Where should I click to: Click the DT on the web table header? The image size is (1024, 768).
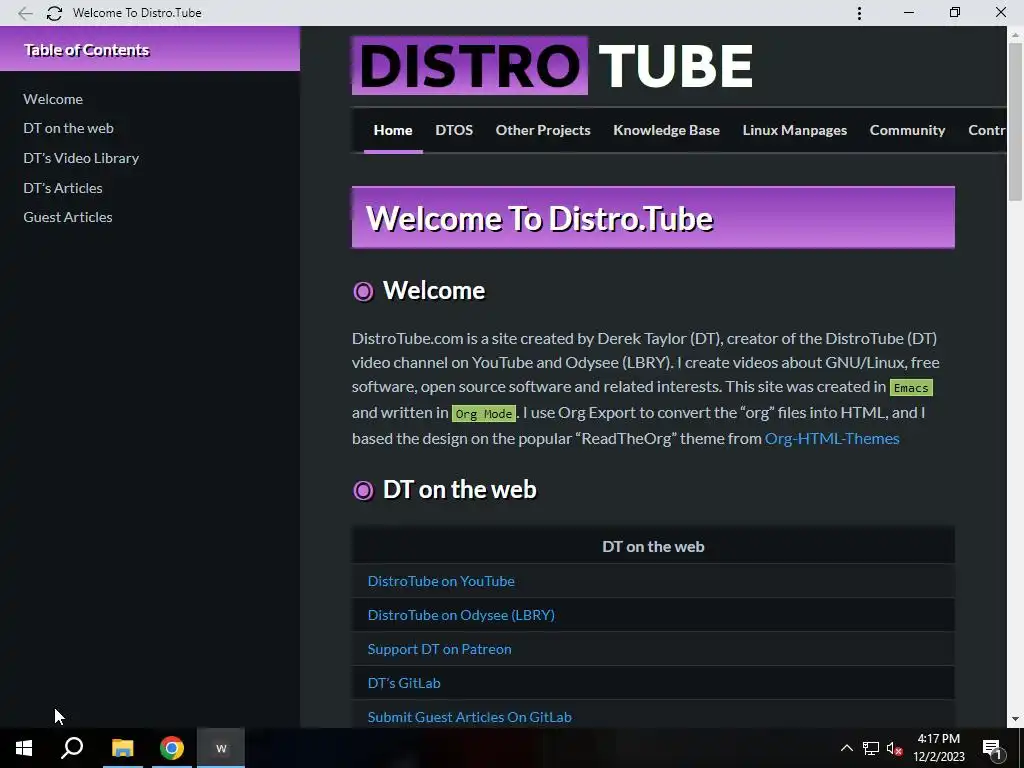[653, 546]
